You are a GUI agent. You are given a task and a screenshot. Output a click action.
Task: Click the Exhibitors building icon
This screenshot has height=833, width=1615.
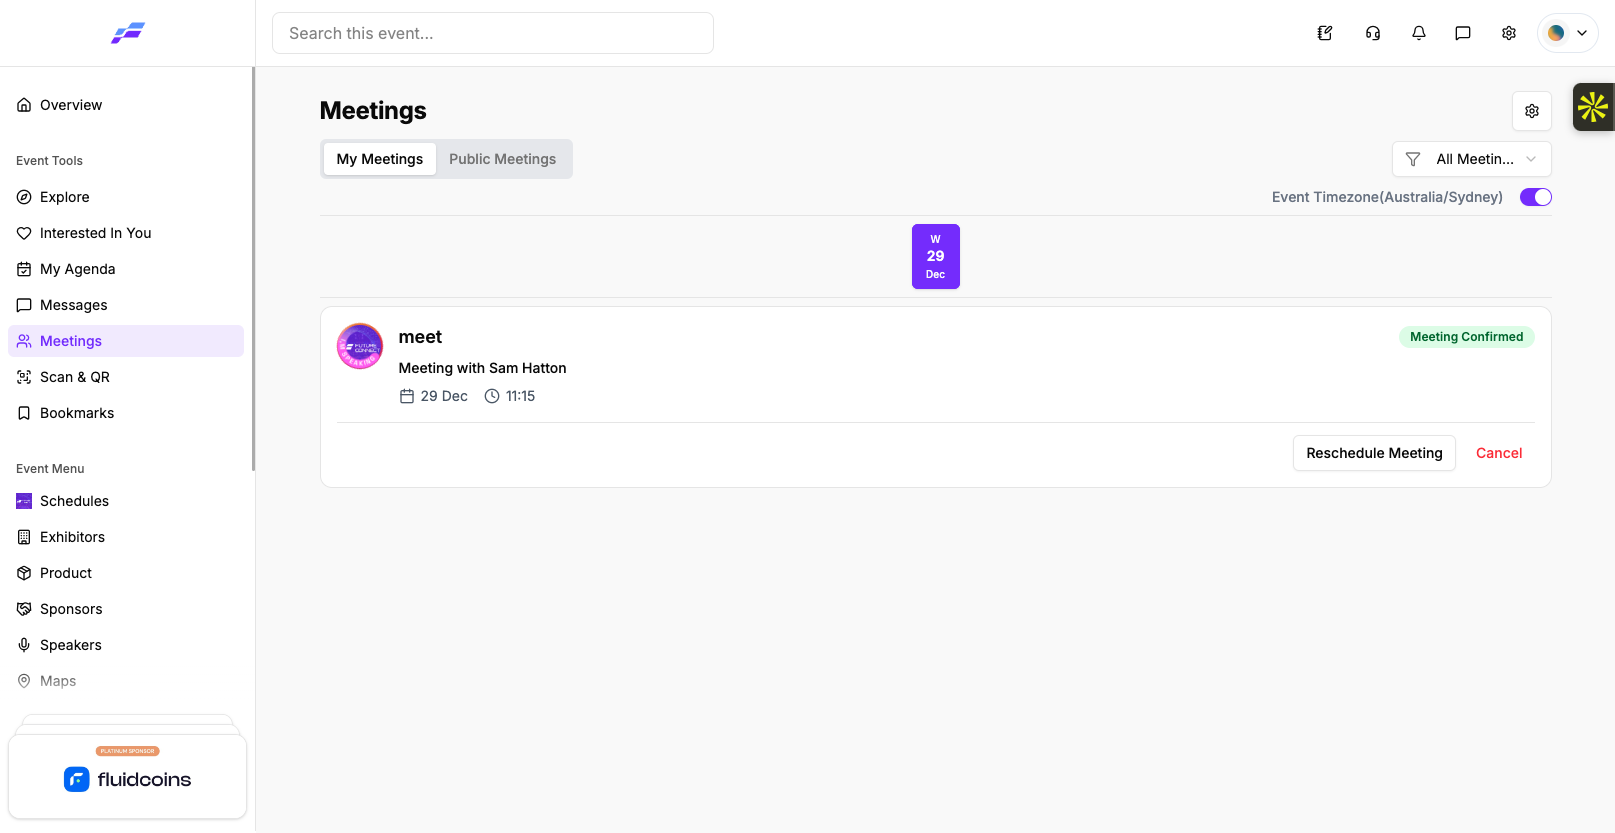[x=24, y=537]
